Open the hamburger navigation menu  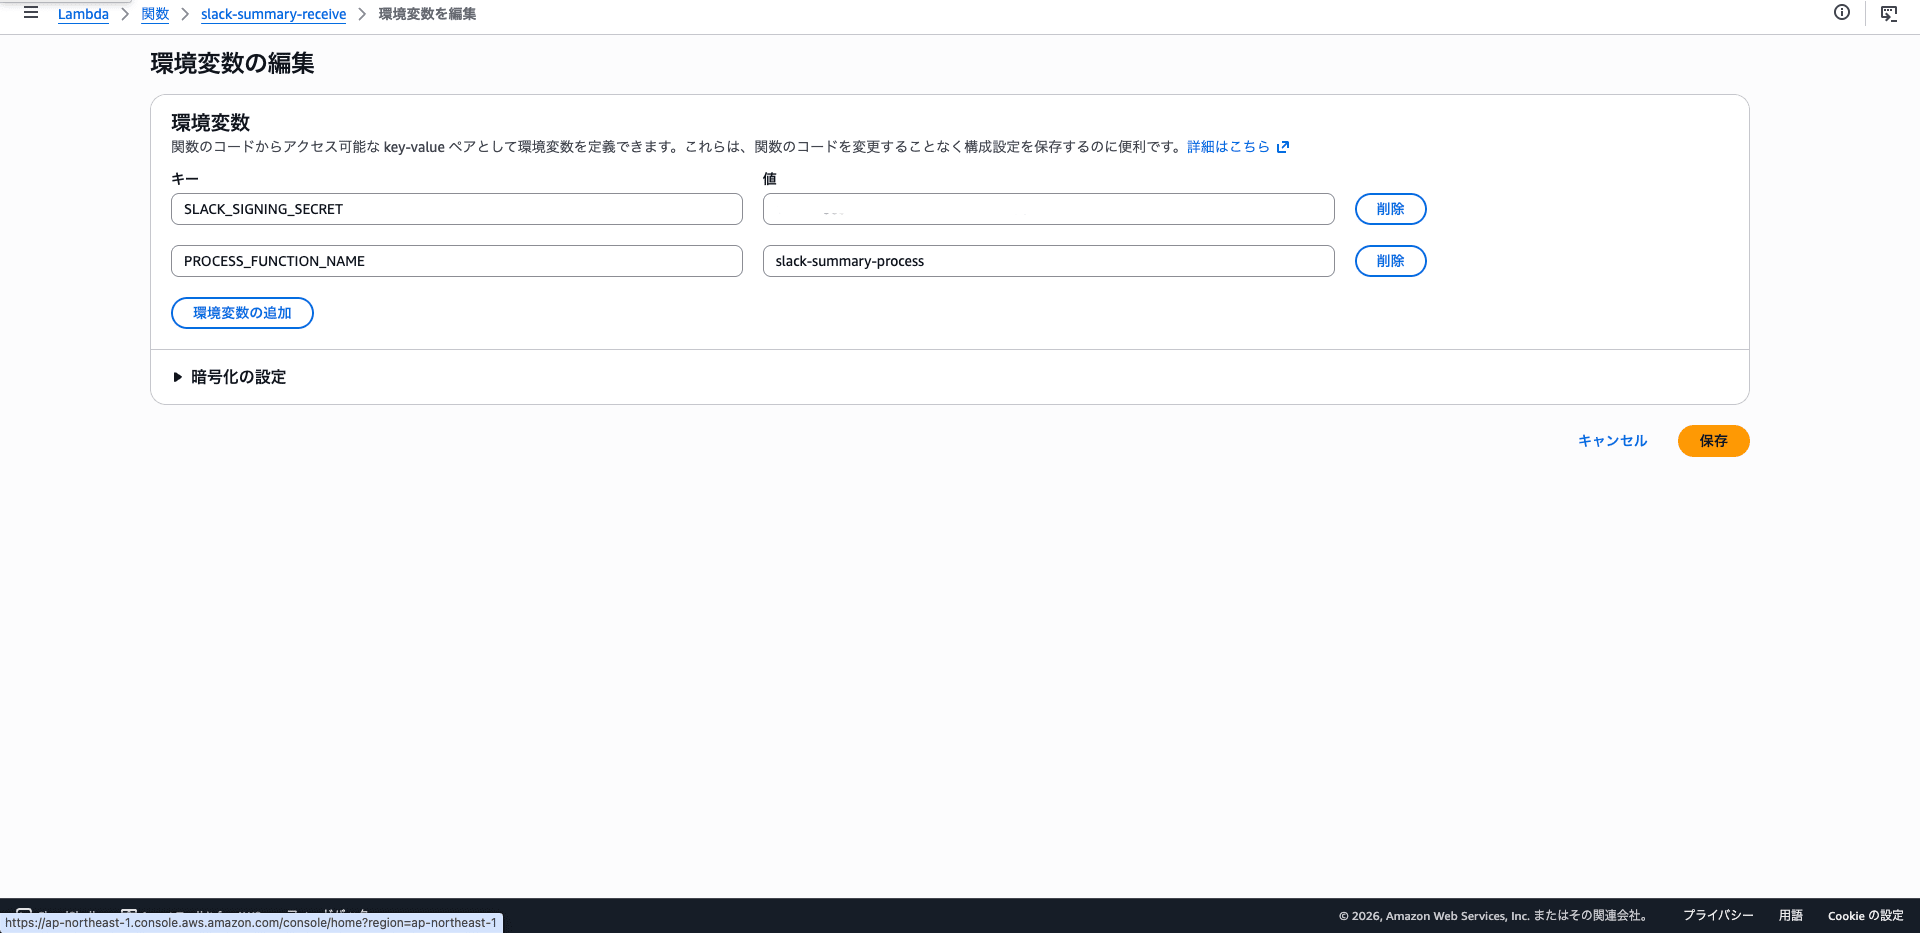point(31,13)
